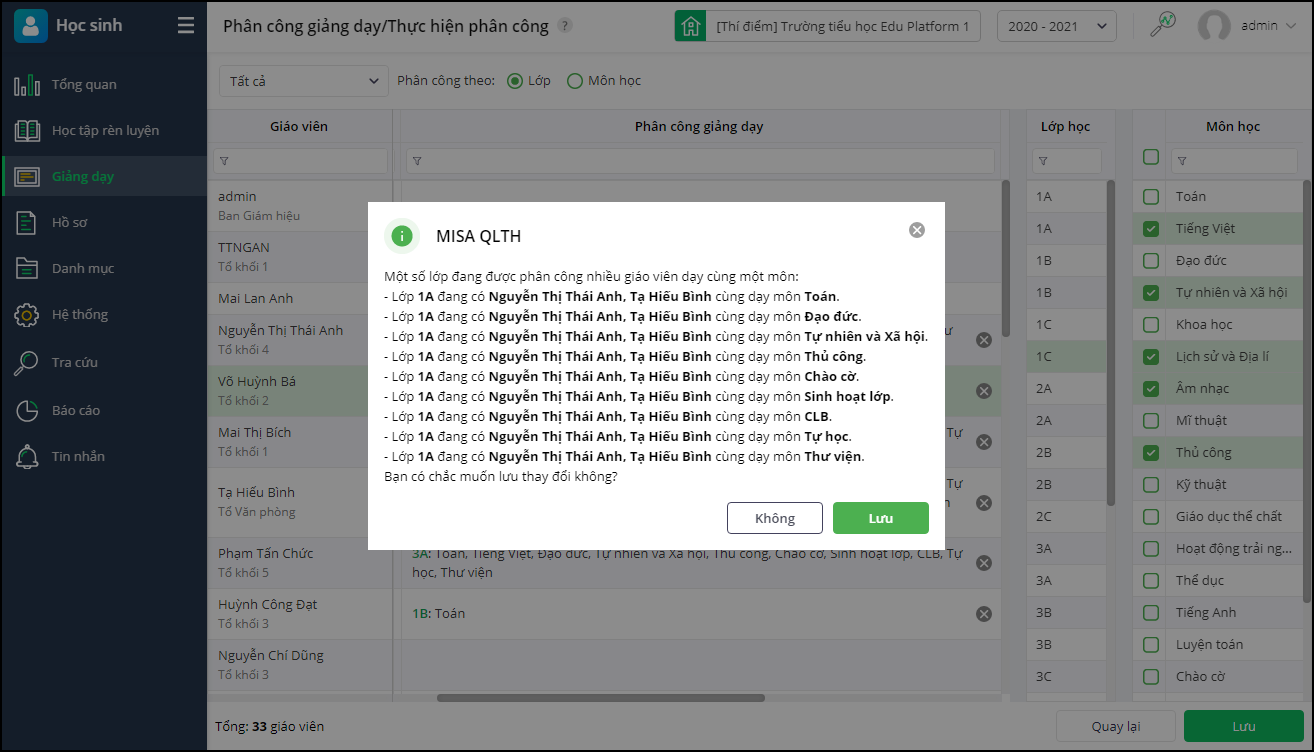
Task: Click the filter icon in Giáo viên column
Action: point(224,161)
